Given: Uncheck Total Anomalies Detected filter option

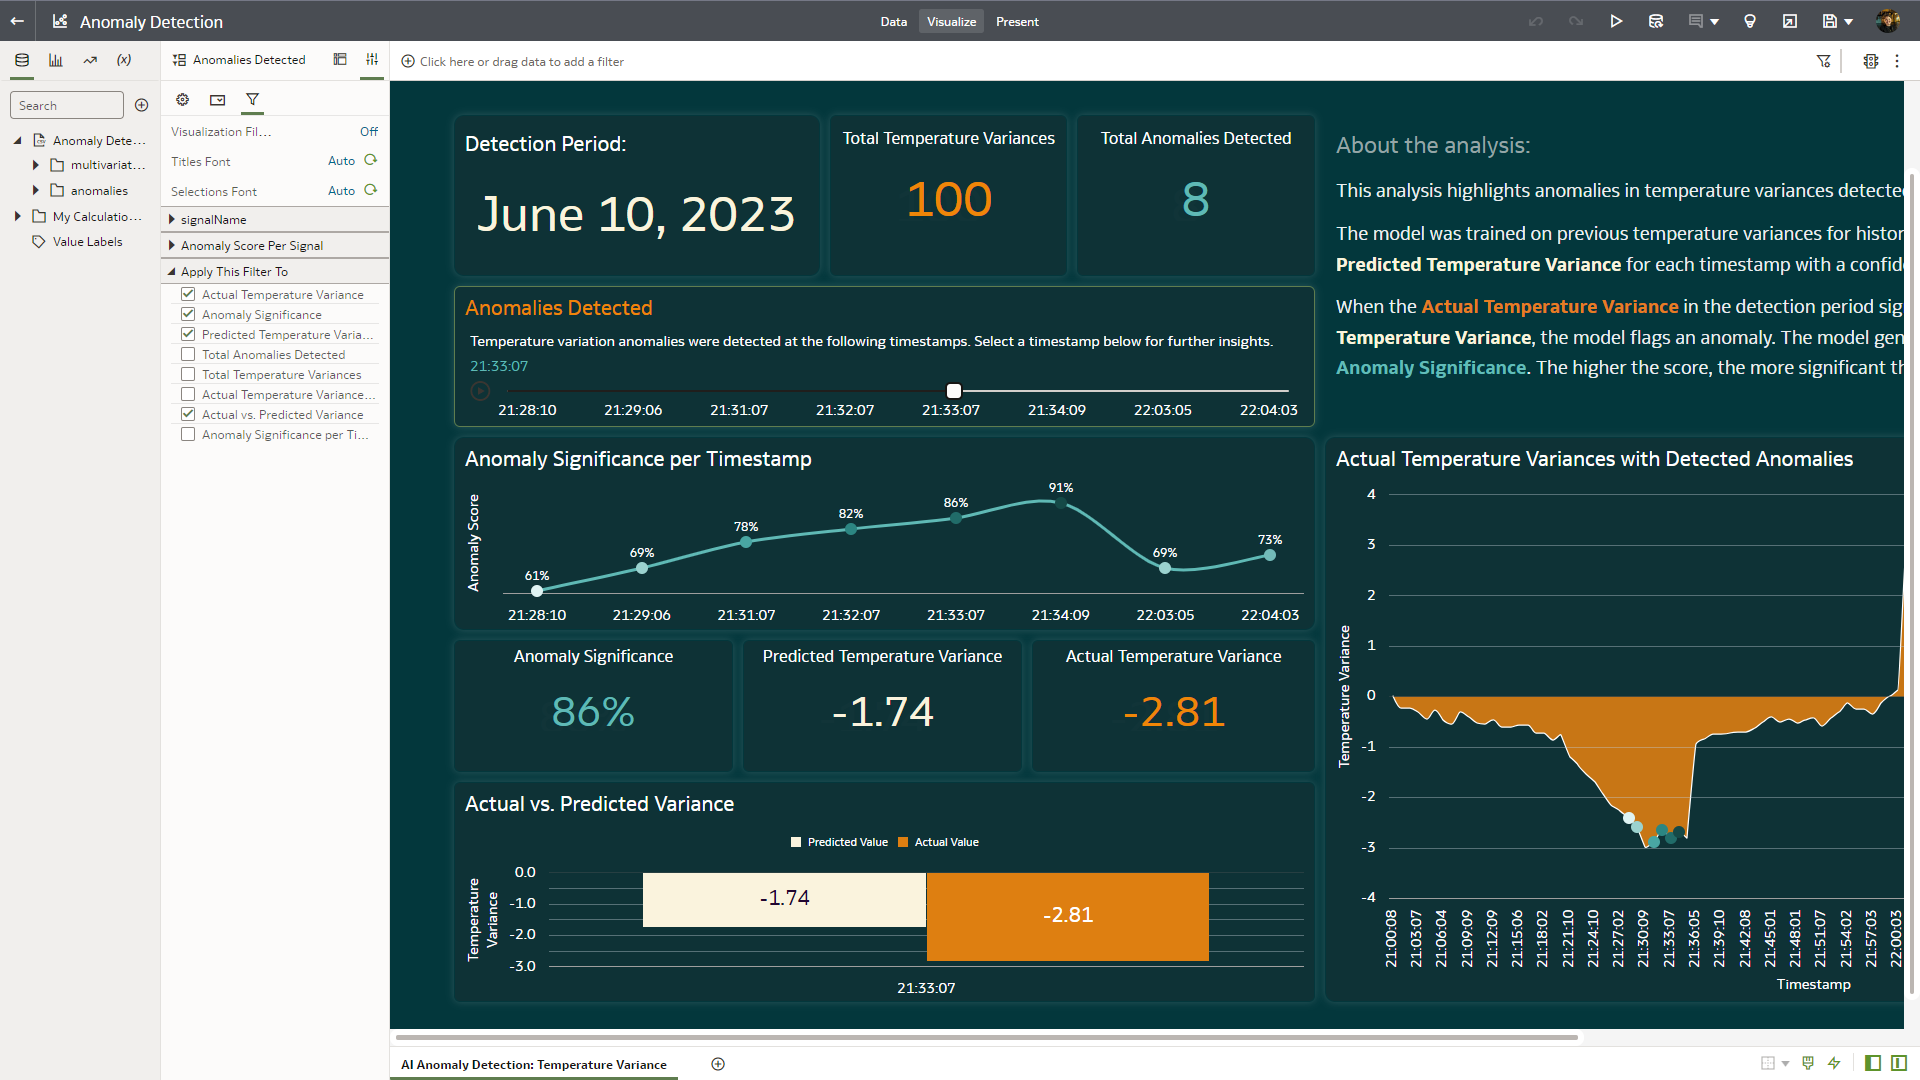Looking at the screenshot, I should coord(188,354).
